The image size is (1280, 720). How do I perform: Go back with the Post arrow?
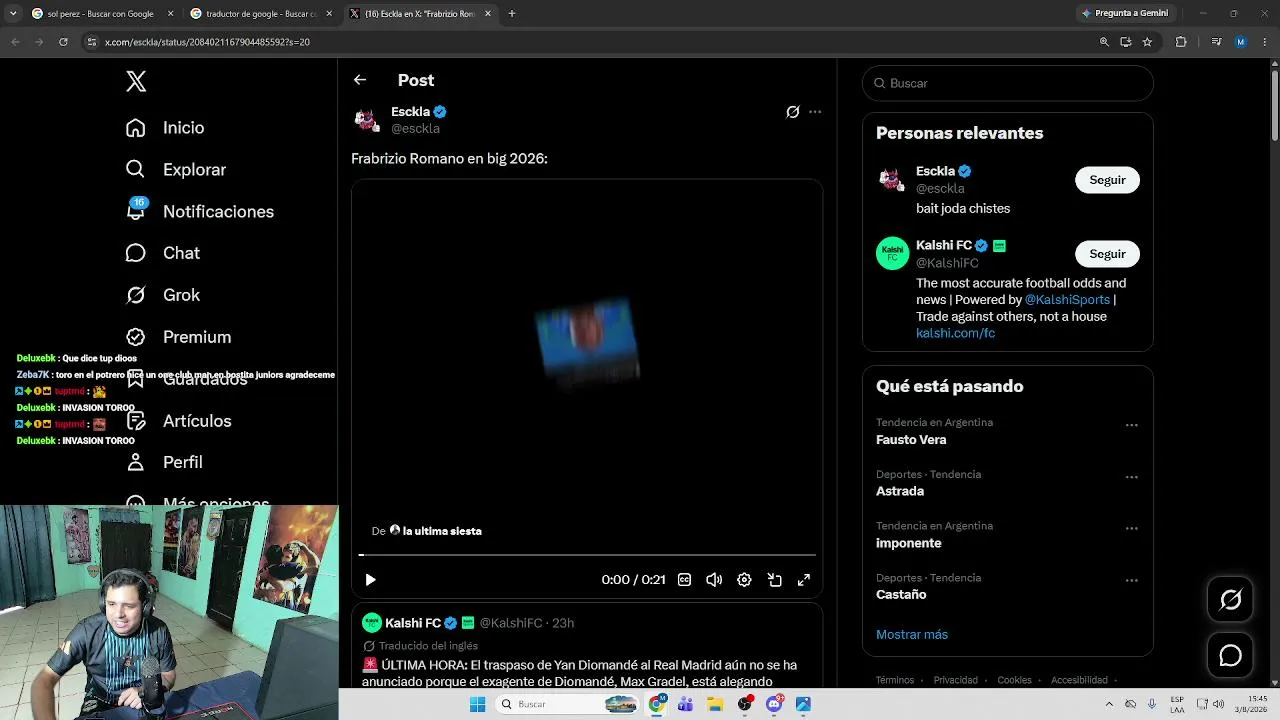coord(360,80)
